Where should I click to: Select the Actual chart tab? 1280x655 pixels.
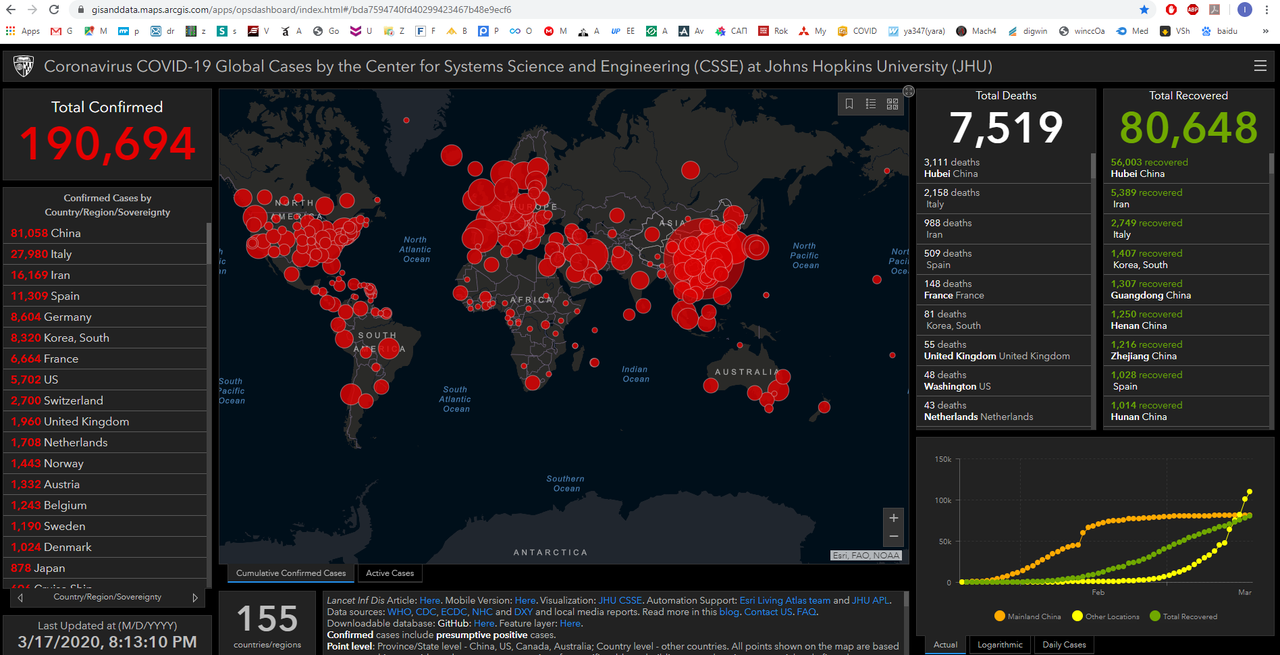[x=946, y=645]
